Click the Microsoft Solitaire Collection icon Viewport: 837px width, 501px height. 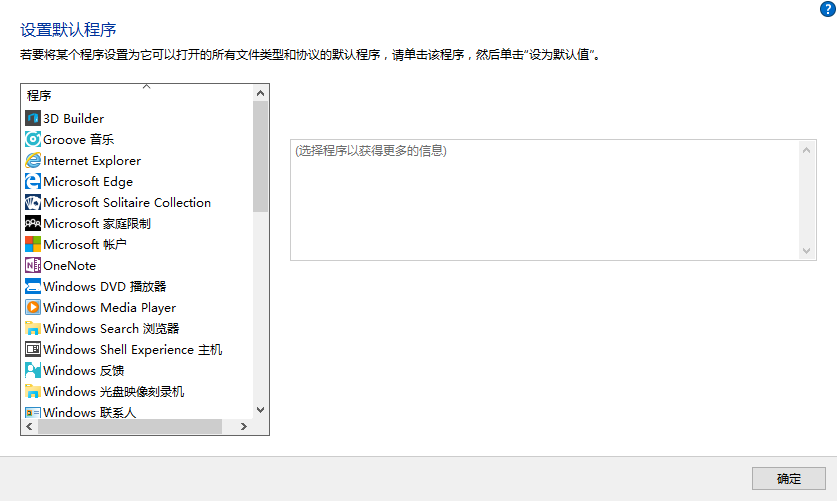[x=33, y=202]
